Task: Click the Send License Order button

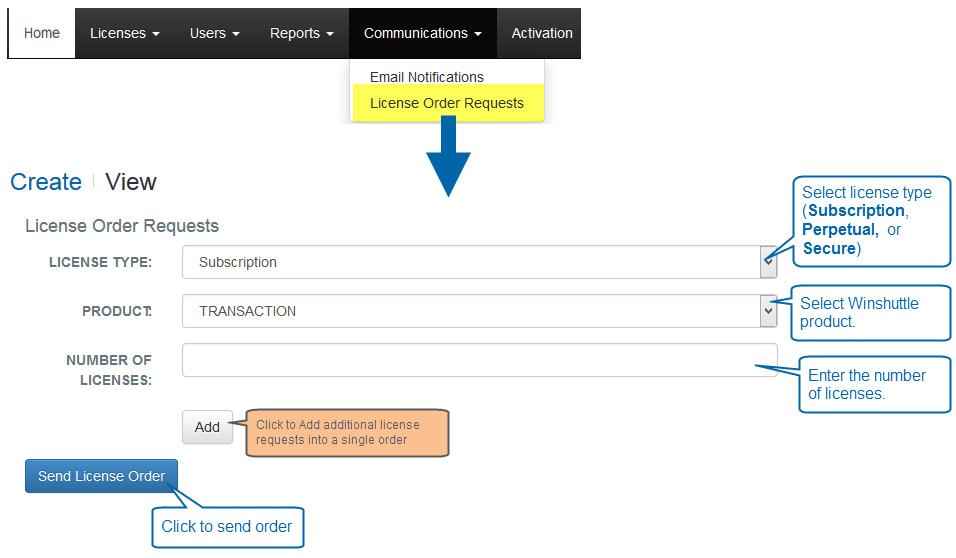Action: click(101, 476)
